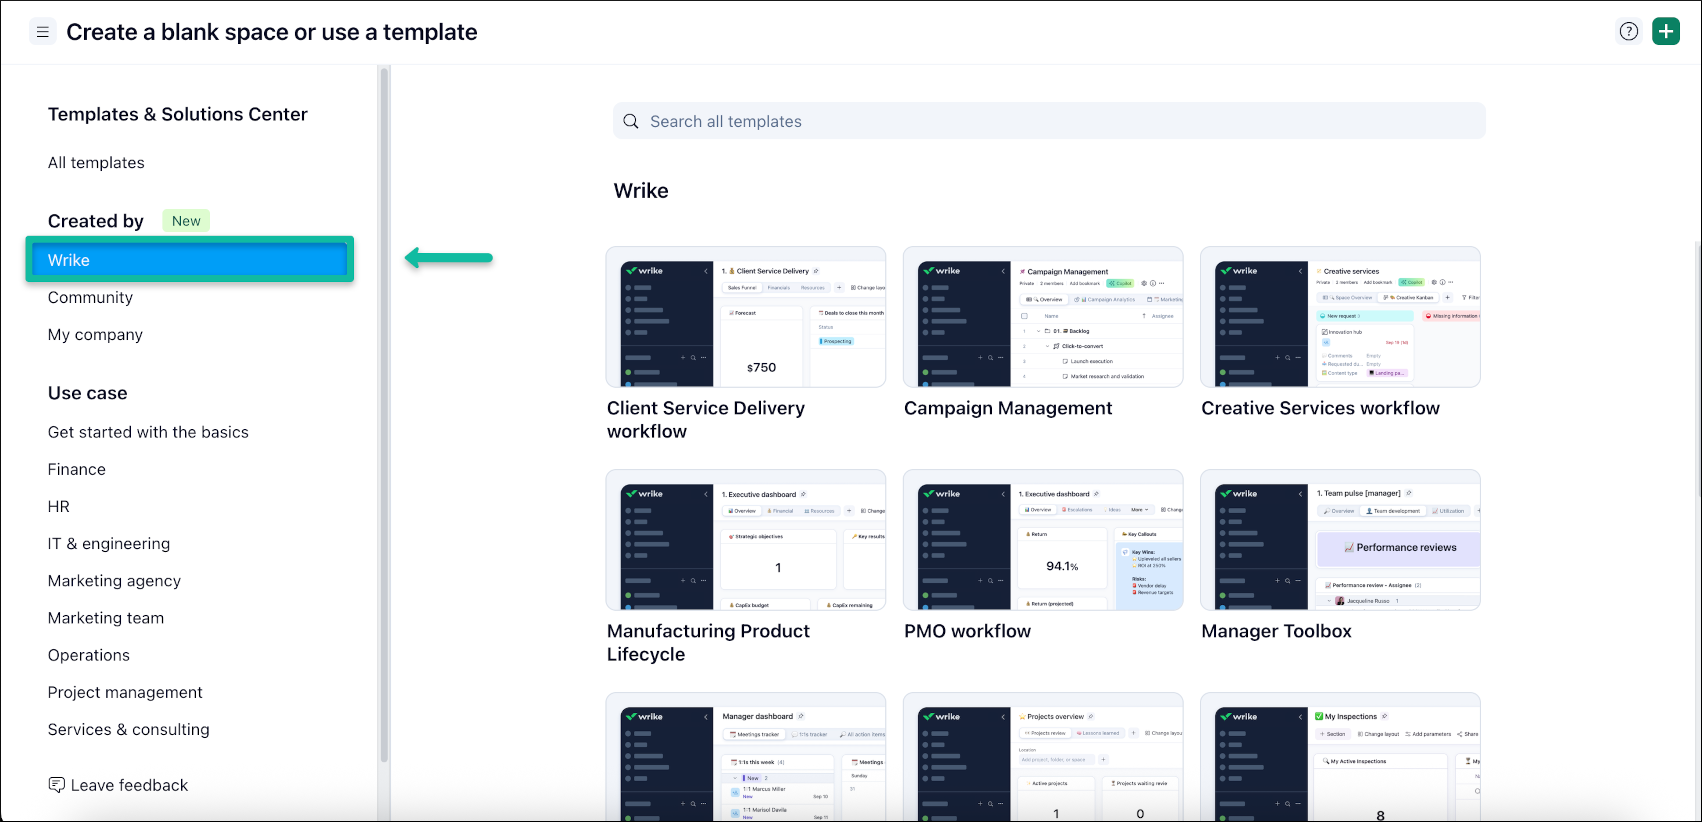The height and width of the screenshot is (822, 1702).
Task: Open the help question mark icon
Action: (1629, 32)
